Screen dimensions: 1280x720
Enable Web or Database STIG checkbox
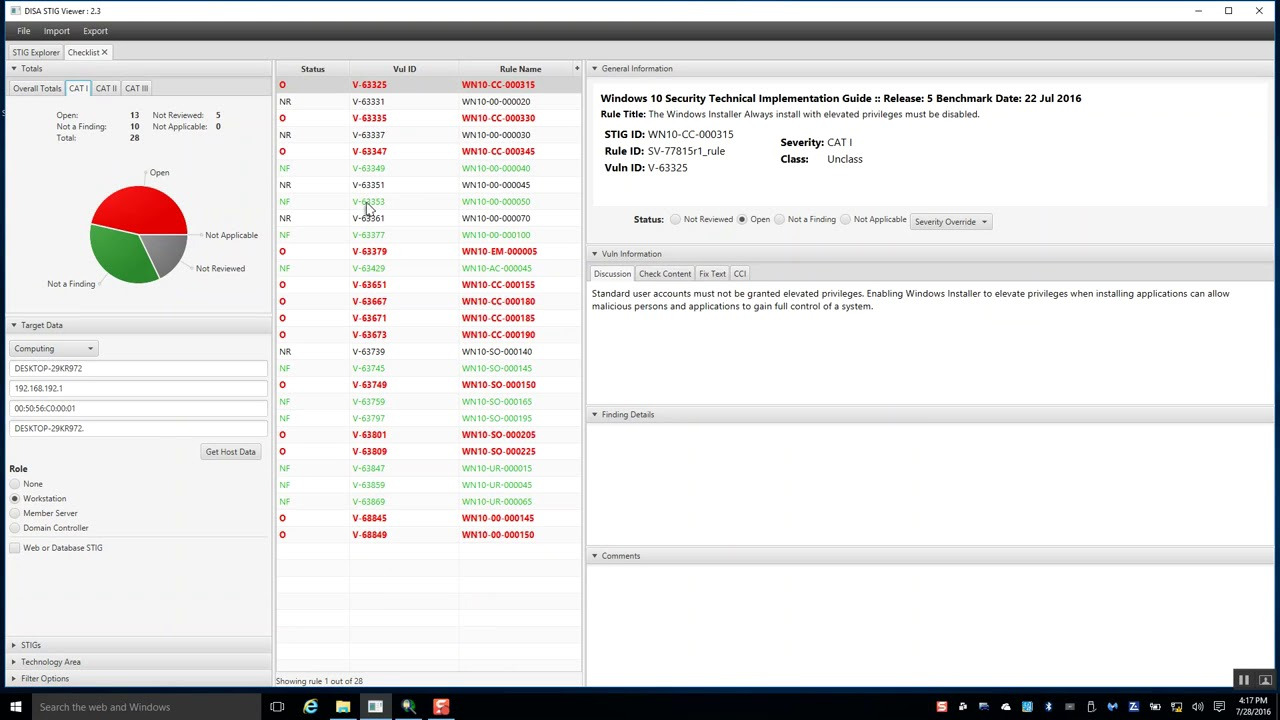[15, 548]
